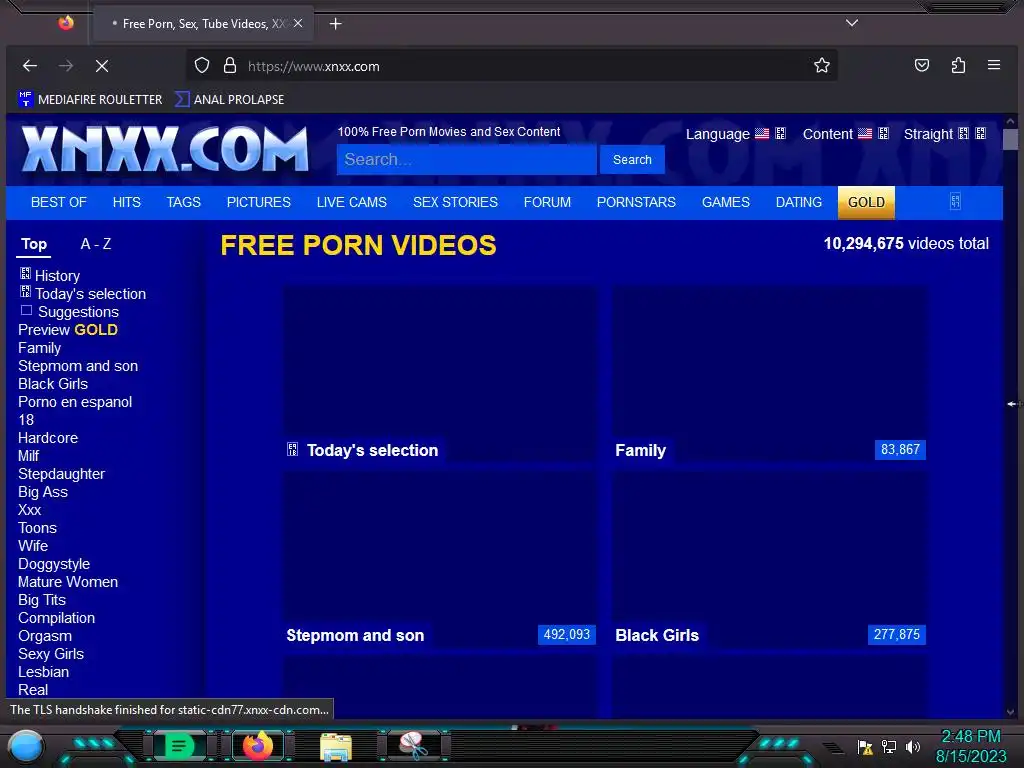Open the volume speaker tray icon
The height and width of the screenshot is (768, 1024).
(912, 746)
